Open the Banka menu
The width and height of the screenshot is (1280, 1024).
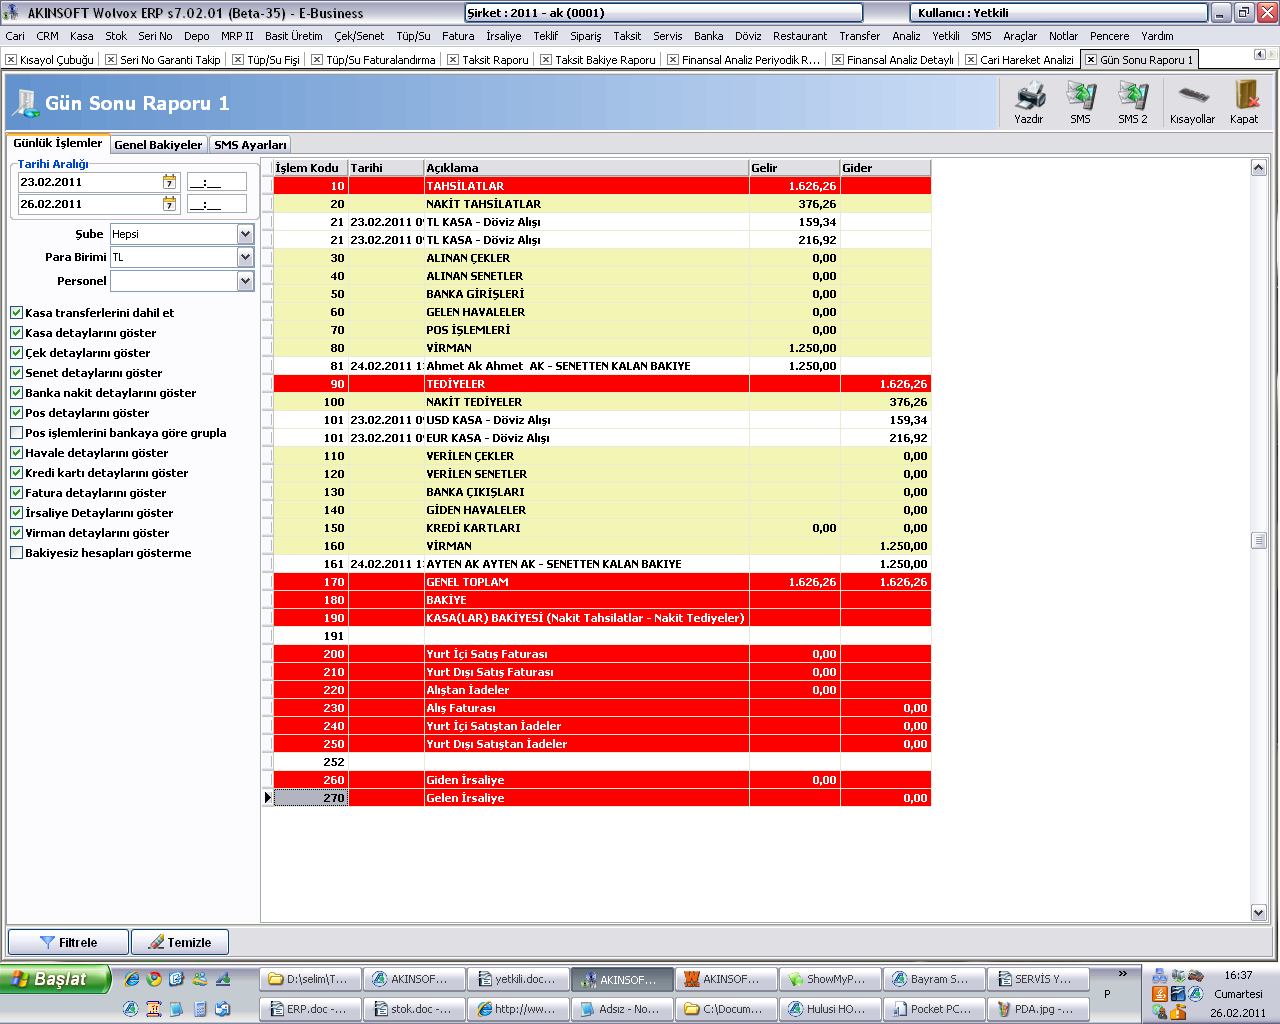pyautogui.click(x=708, y=36)
